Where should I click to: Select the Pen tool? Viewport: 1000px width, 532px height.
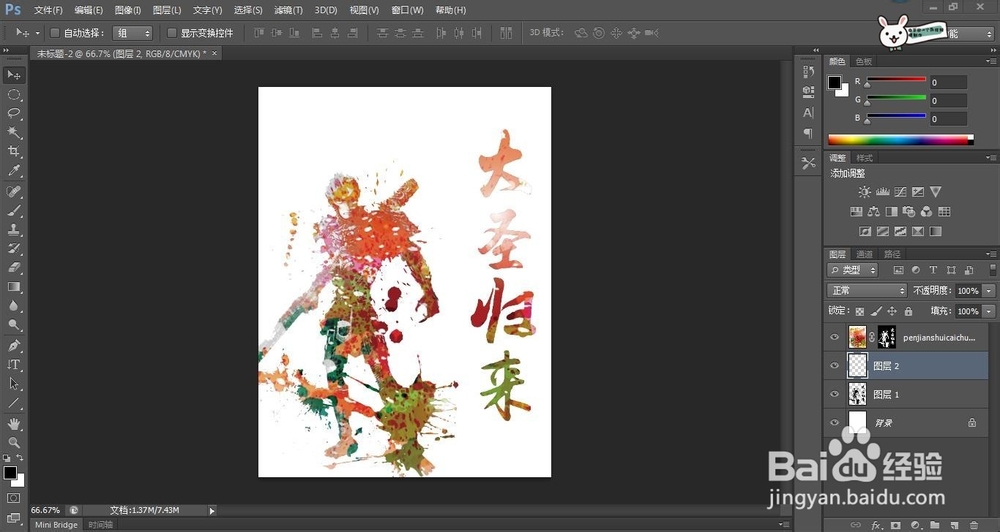click(14, 346)
